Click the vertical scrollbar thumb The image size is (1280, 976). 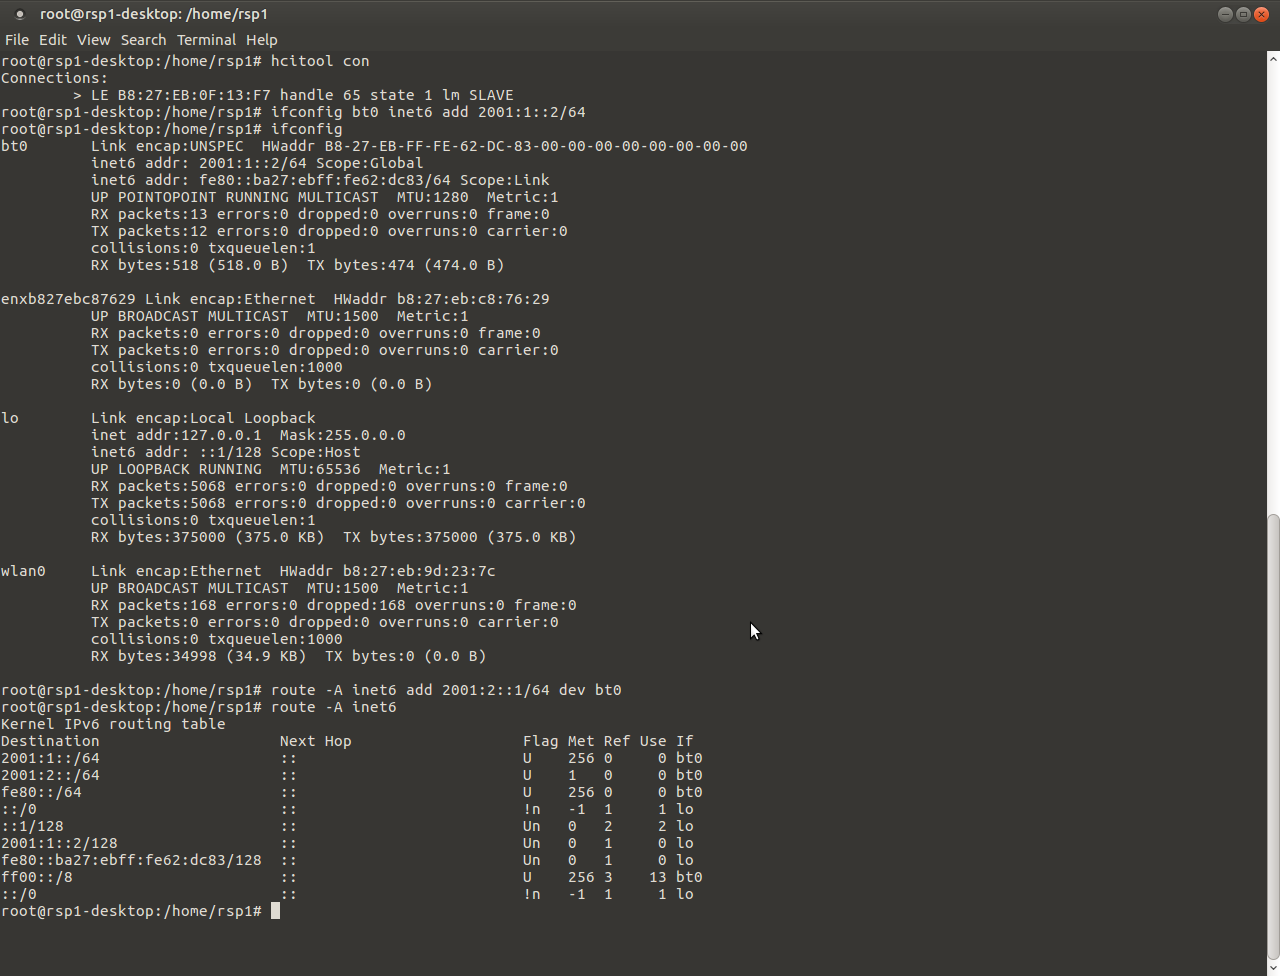point(1273,735)
